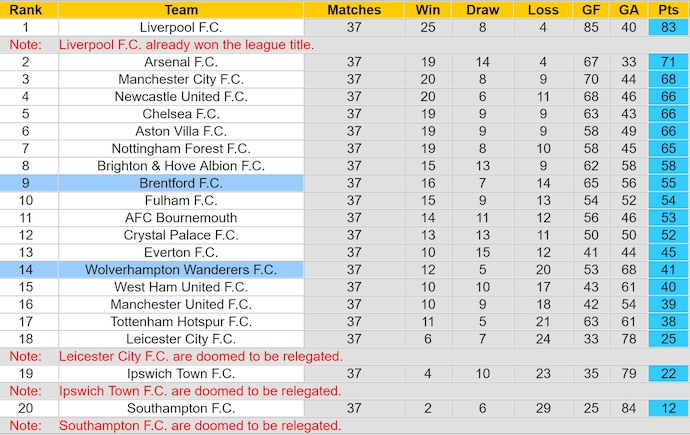Click the Liverpool F.C. team name
The width and height of the screenshot is (690, 435).
181,27
